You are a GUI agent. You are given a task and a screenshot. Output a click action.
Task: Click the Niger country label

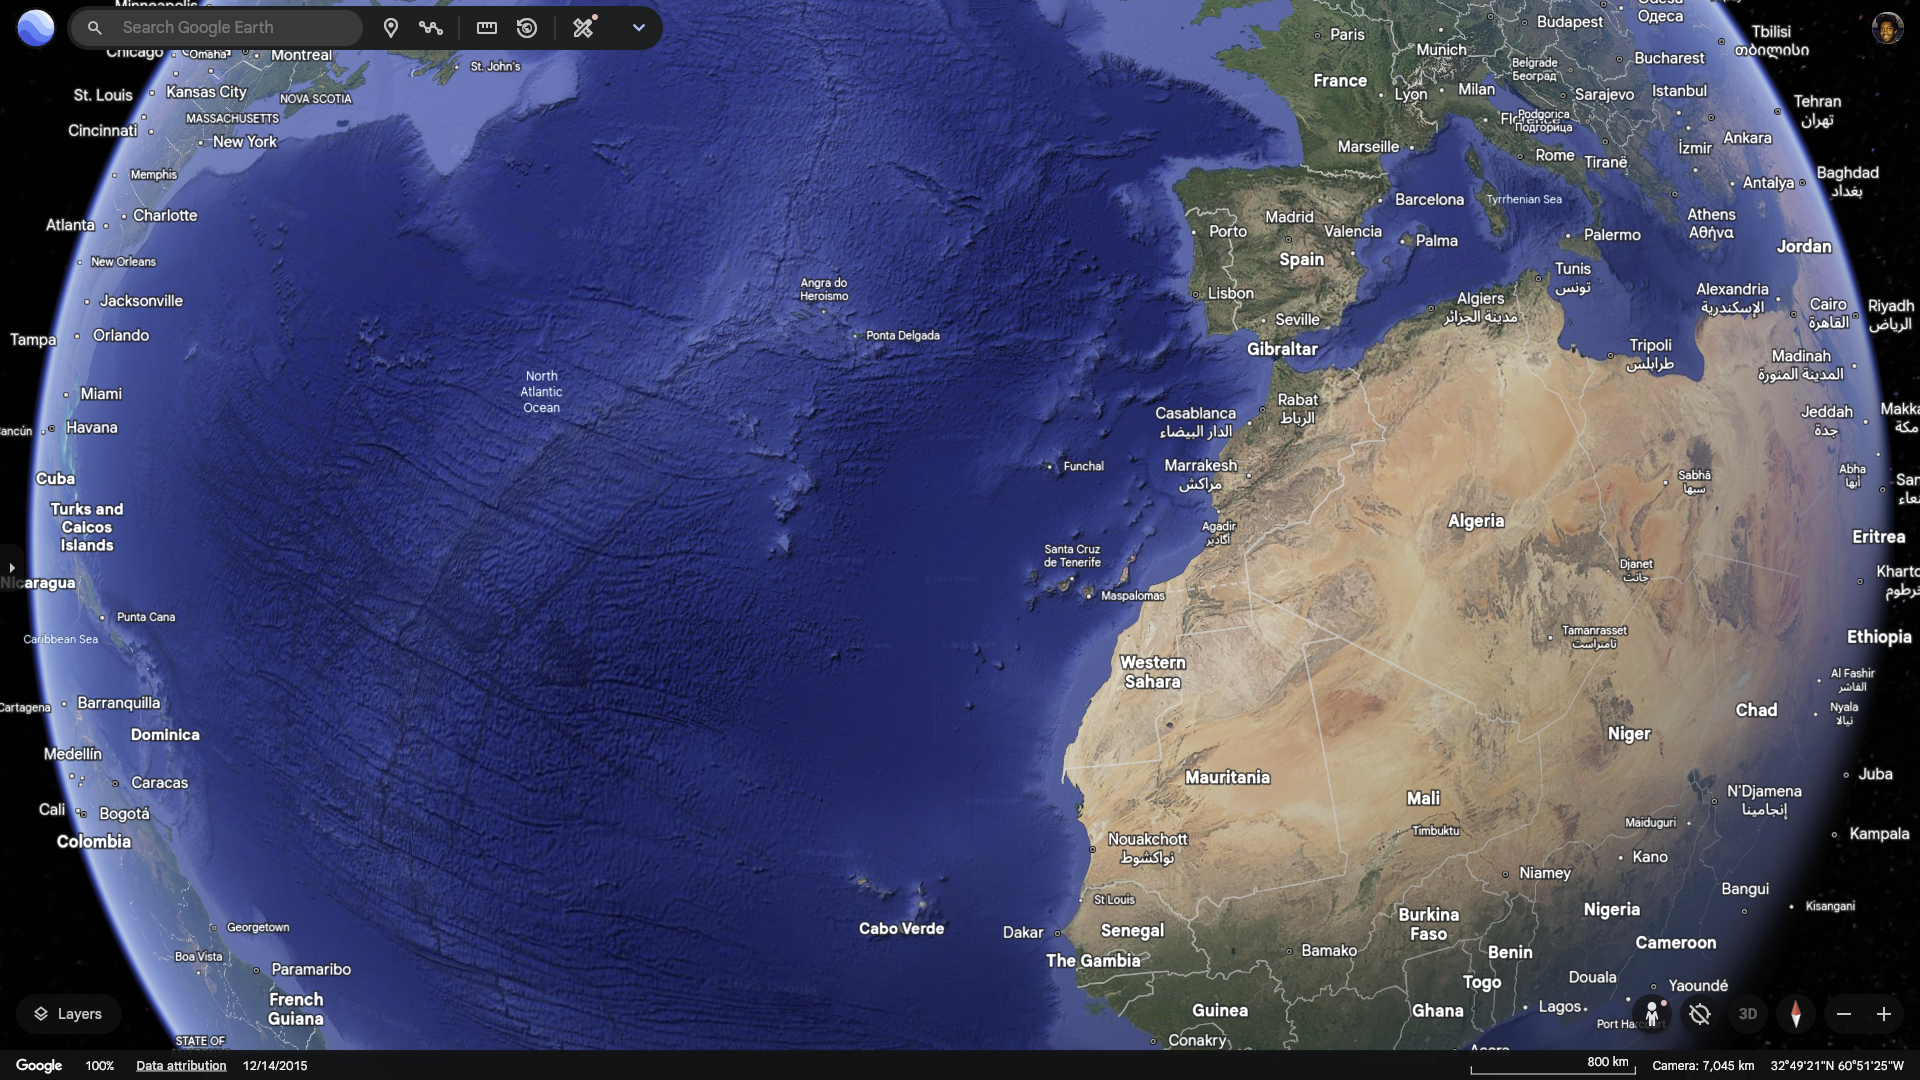point(1628,734)
